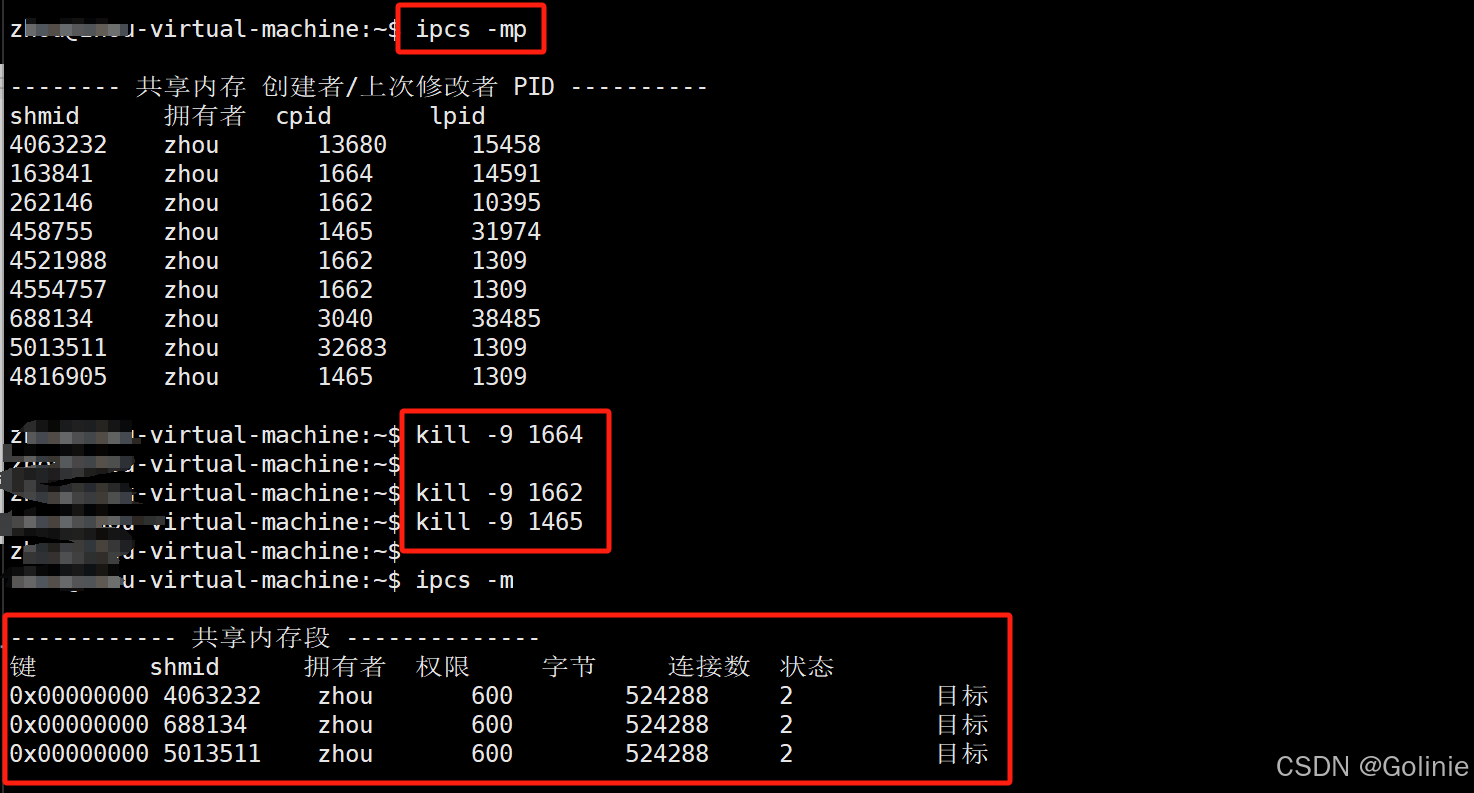The height and width of the screenshot is (793, 1474).
Task: Click '目标' status in the 4063232 row
Action: click(962, 695)
